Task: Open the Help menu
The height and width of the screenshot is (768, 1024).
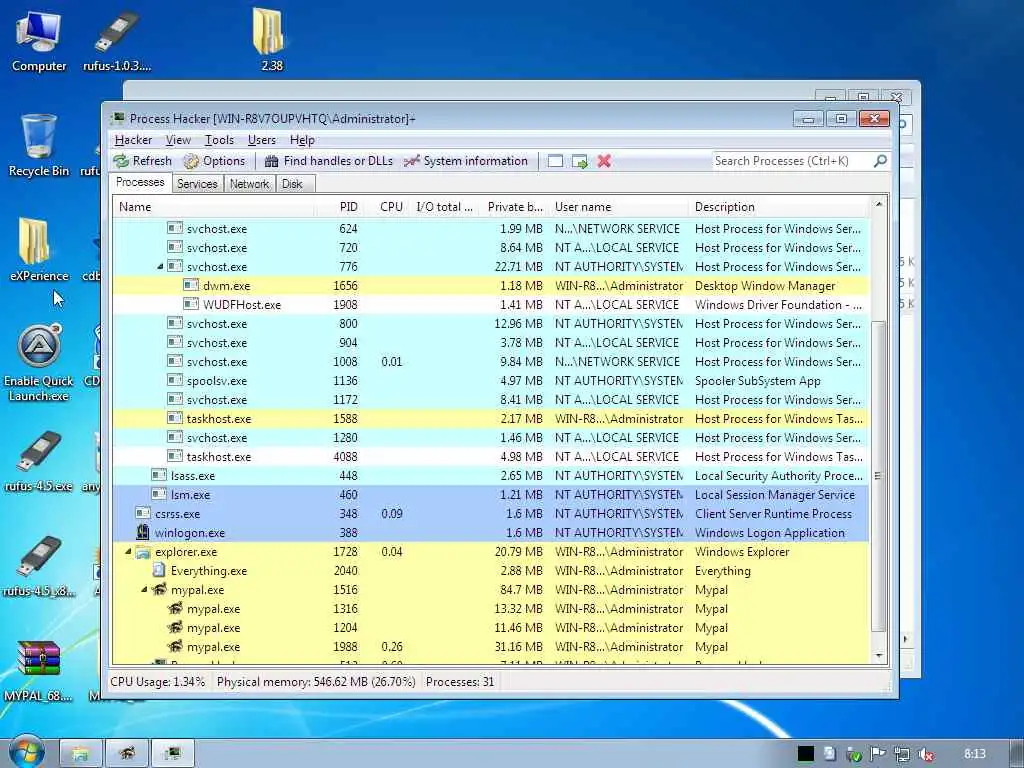Action: pos(302,140)
